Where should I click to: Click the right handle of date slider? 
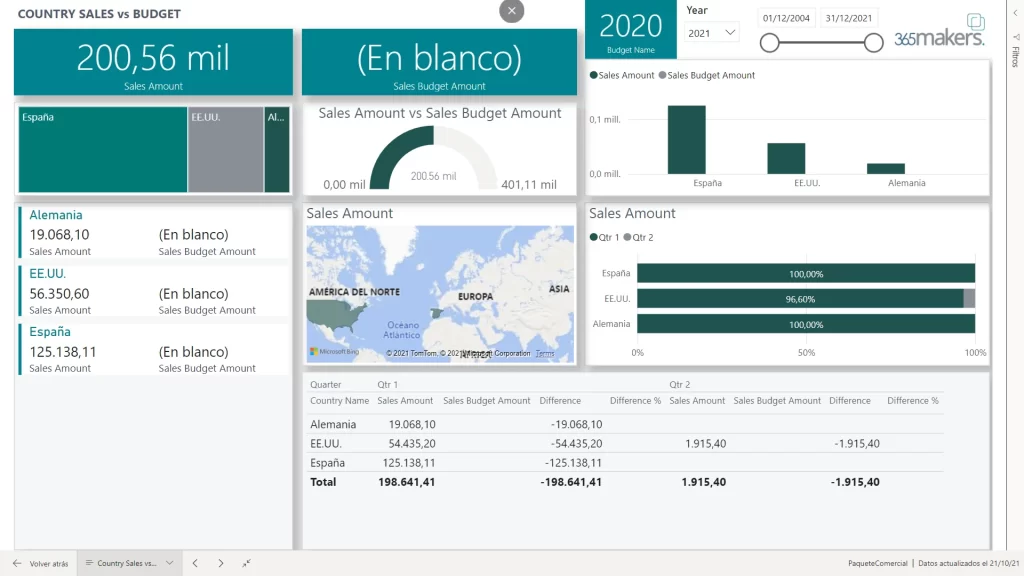pyautogui.click(x=873, y=42)
